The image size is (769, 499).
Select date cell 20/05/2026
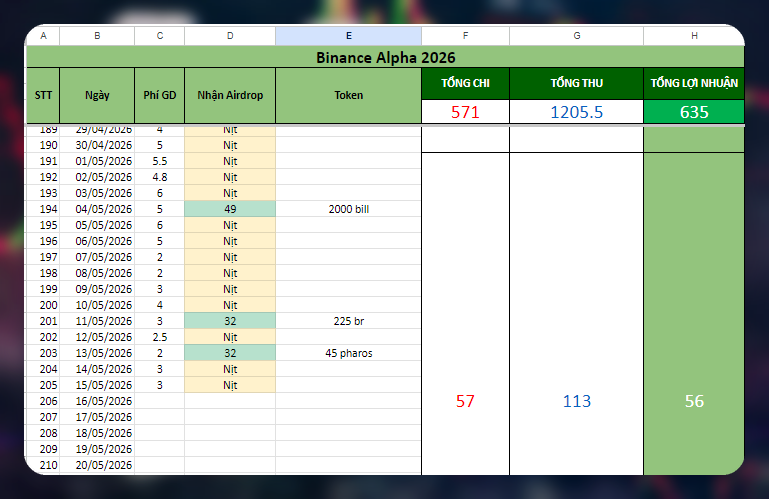pos(97,465)
